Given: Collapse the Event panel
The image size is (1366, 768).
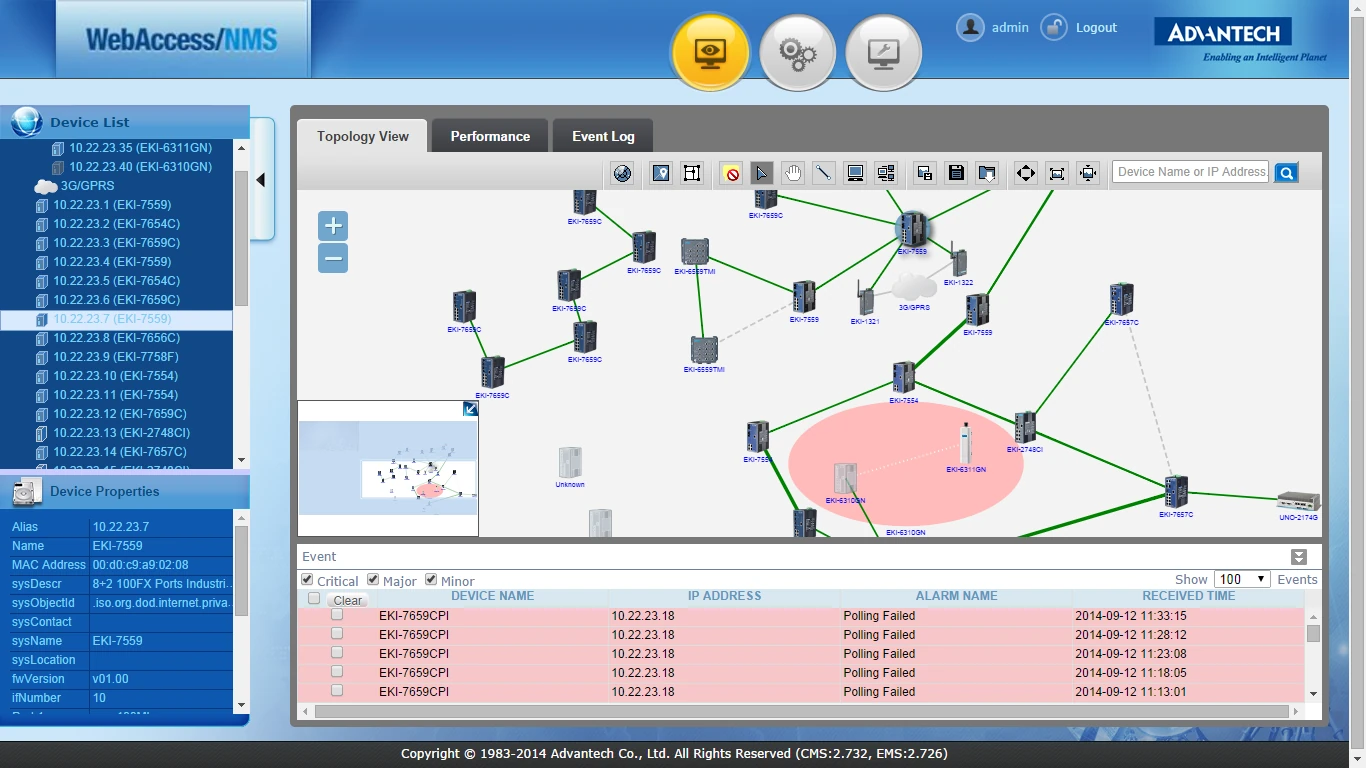Looking at the screenshot, I should click(x=1298, y=557).
